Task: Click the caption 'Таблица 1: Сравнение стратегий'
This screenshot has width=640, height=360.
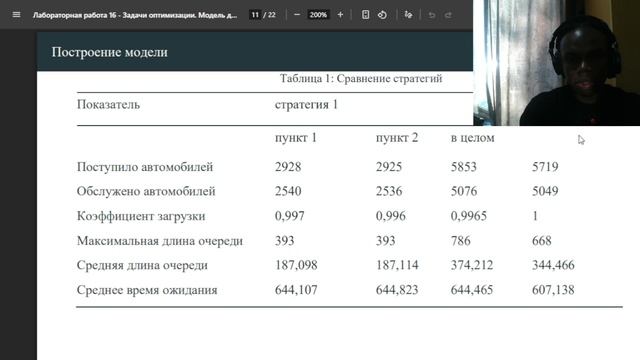Action: click(x=361, y=78)
